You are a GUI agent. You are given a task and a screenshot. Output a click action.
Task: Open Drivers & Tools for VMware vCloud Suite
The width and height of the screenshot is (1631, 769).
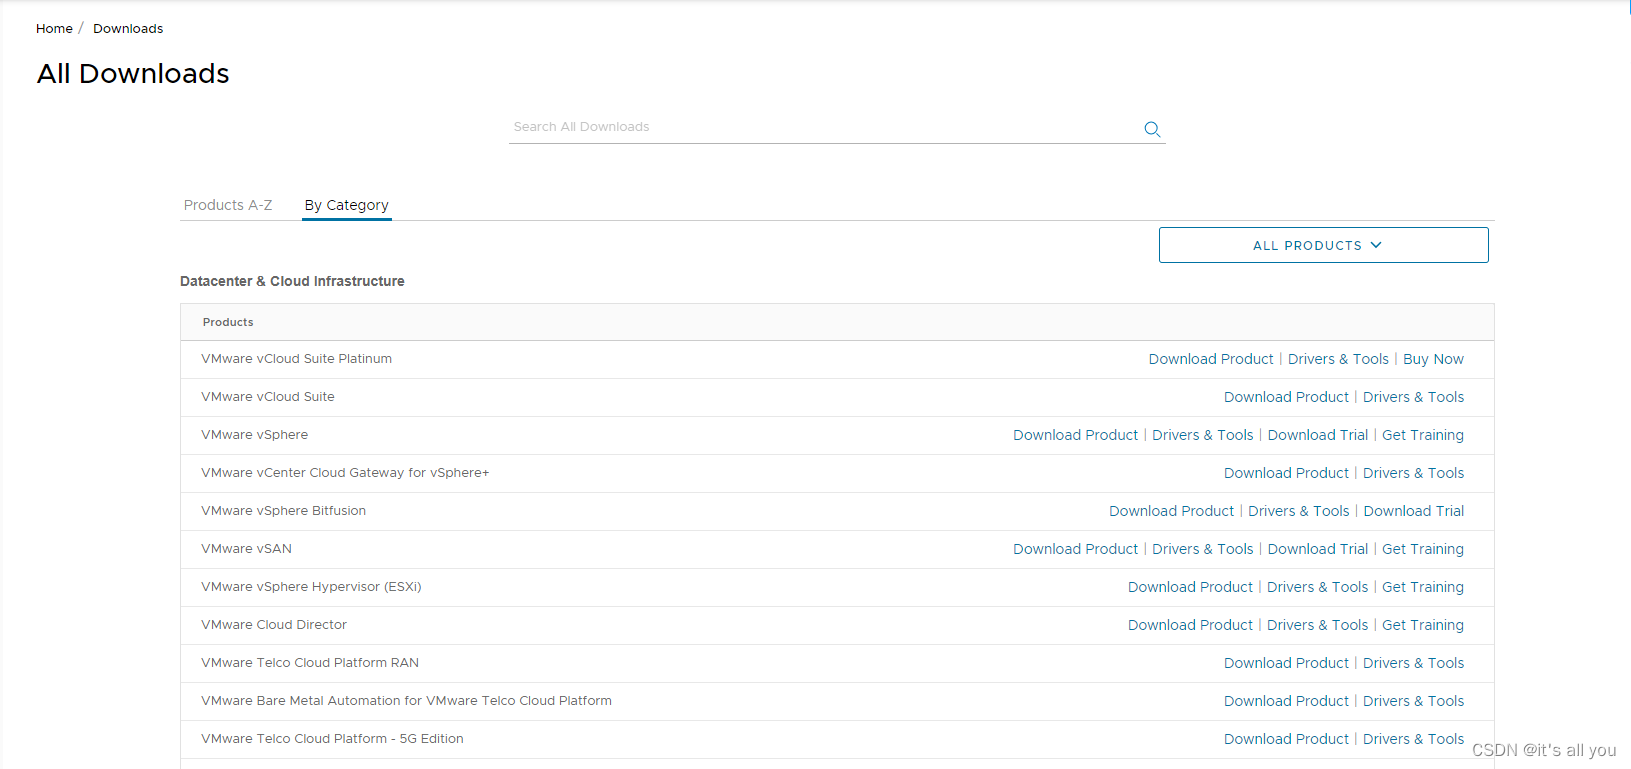click(1413, 397)
